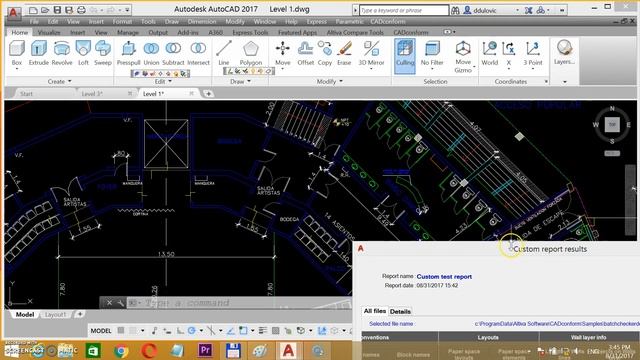This screenshot has height=360, width=640.
Task: Toggle lineweight display in status bar
Action: point(263,330)
